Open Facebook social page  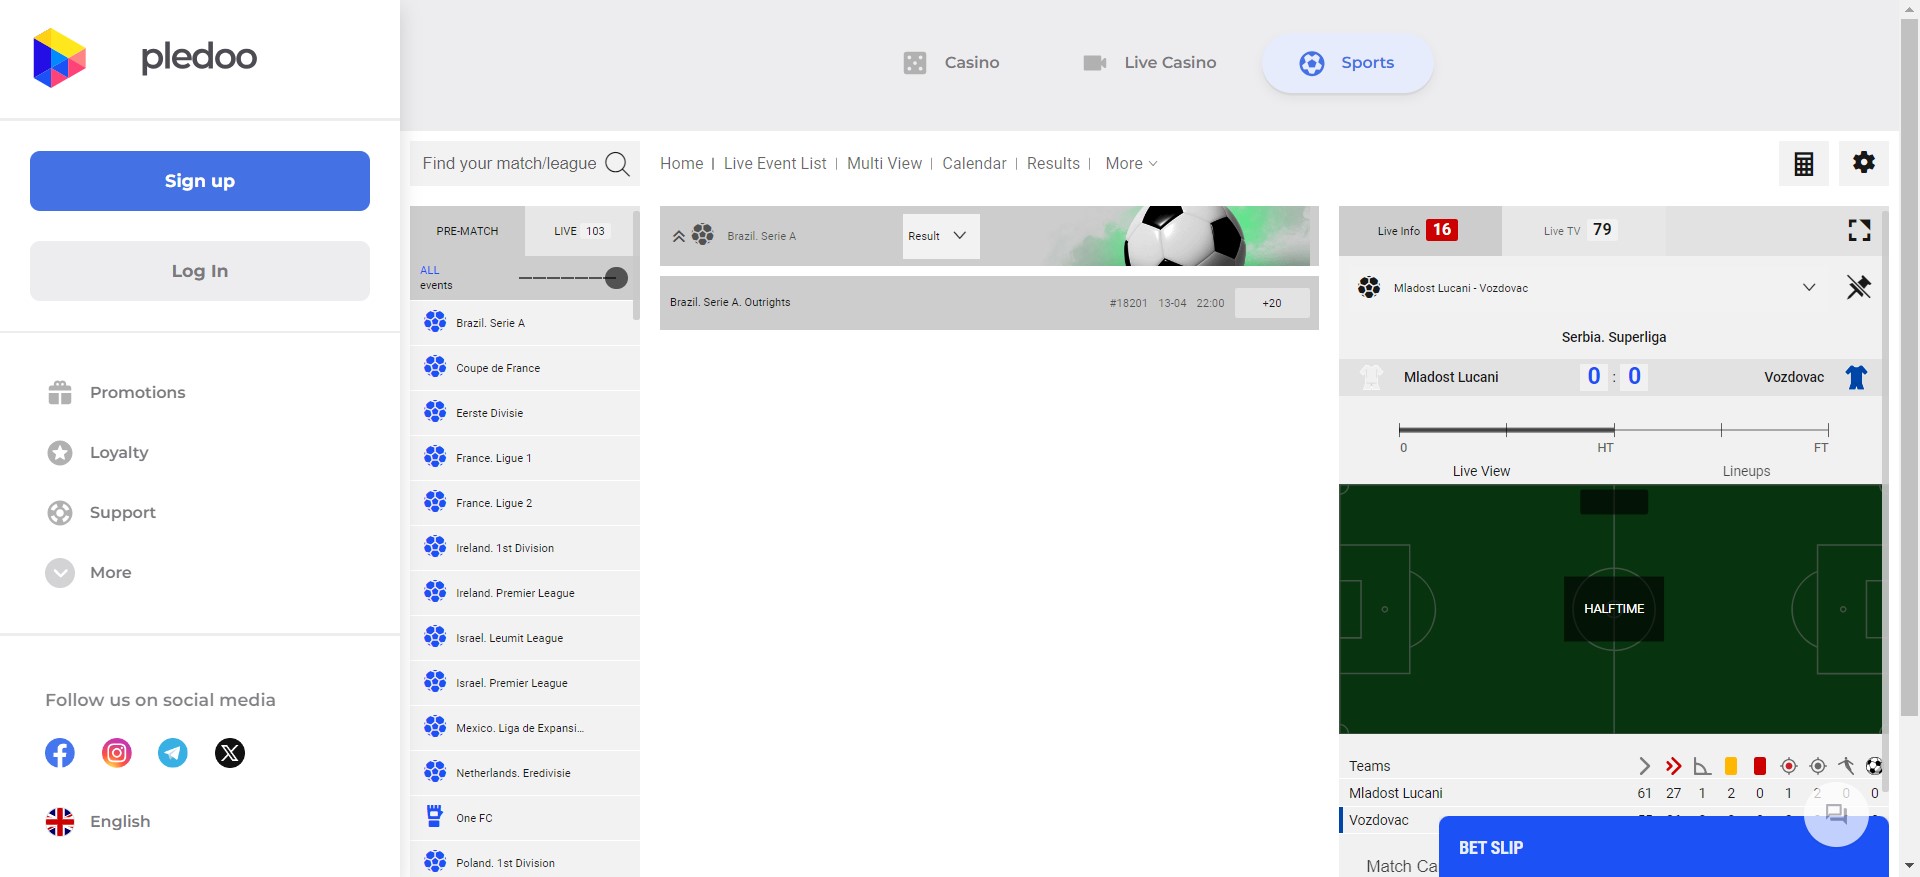60,753
